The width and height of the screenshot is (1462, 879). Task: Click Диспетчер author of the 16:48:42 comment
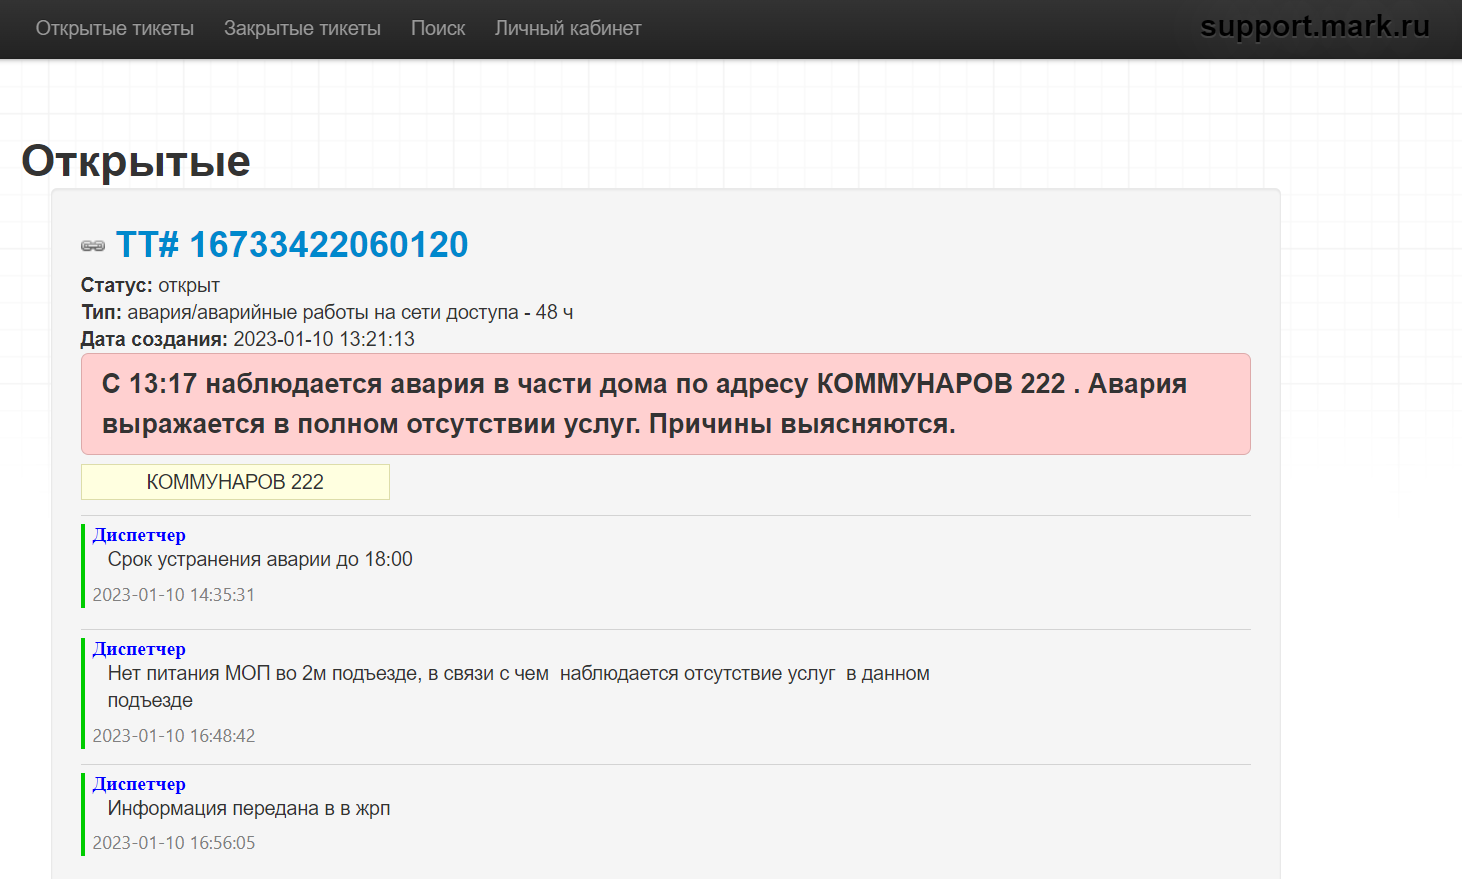click(139, 649)
